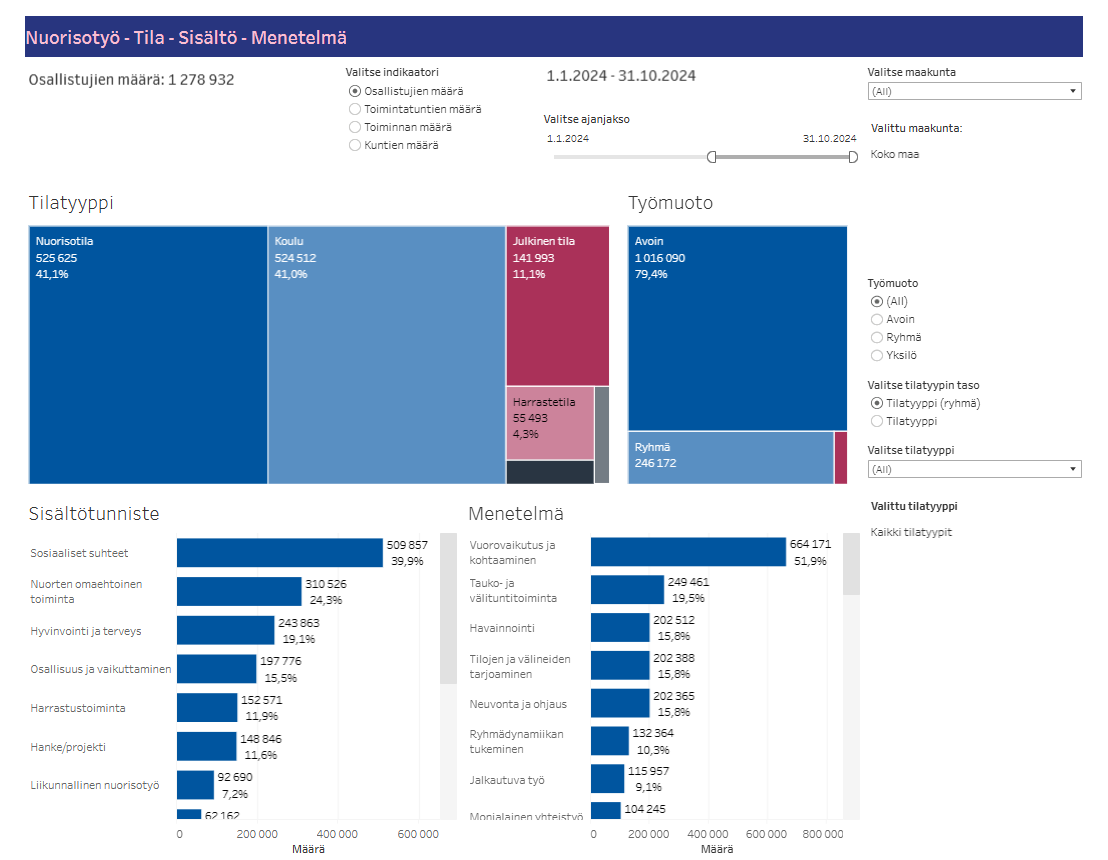Click the Neuvonta ja ohjaus row label

pos(518,705)
